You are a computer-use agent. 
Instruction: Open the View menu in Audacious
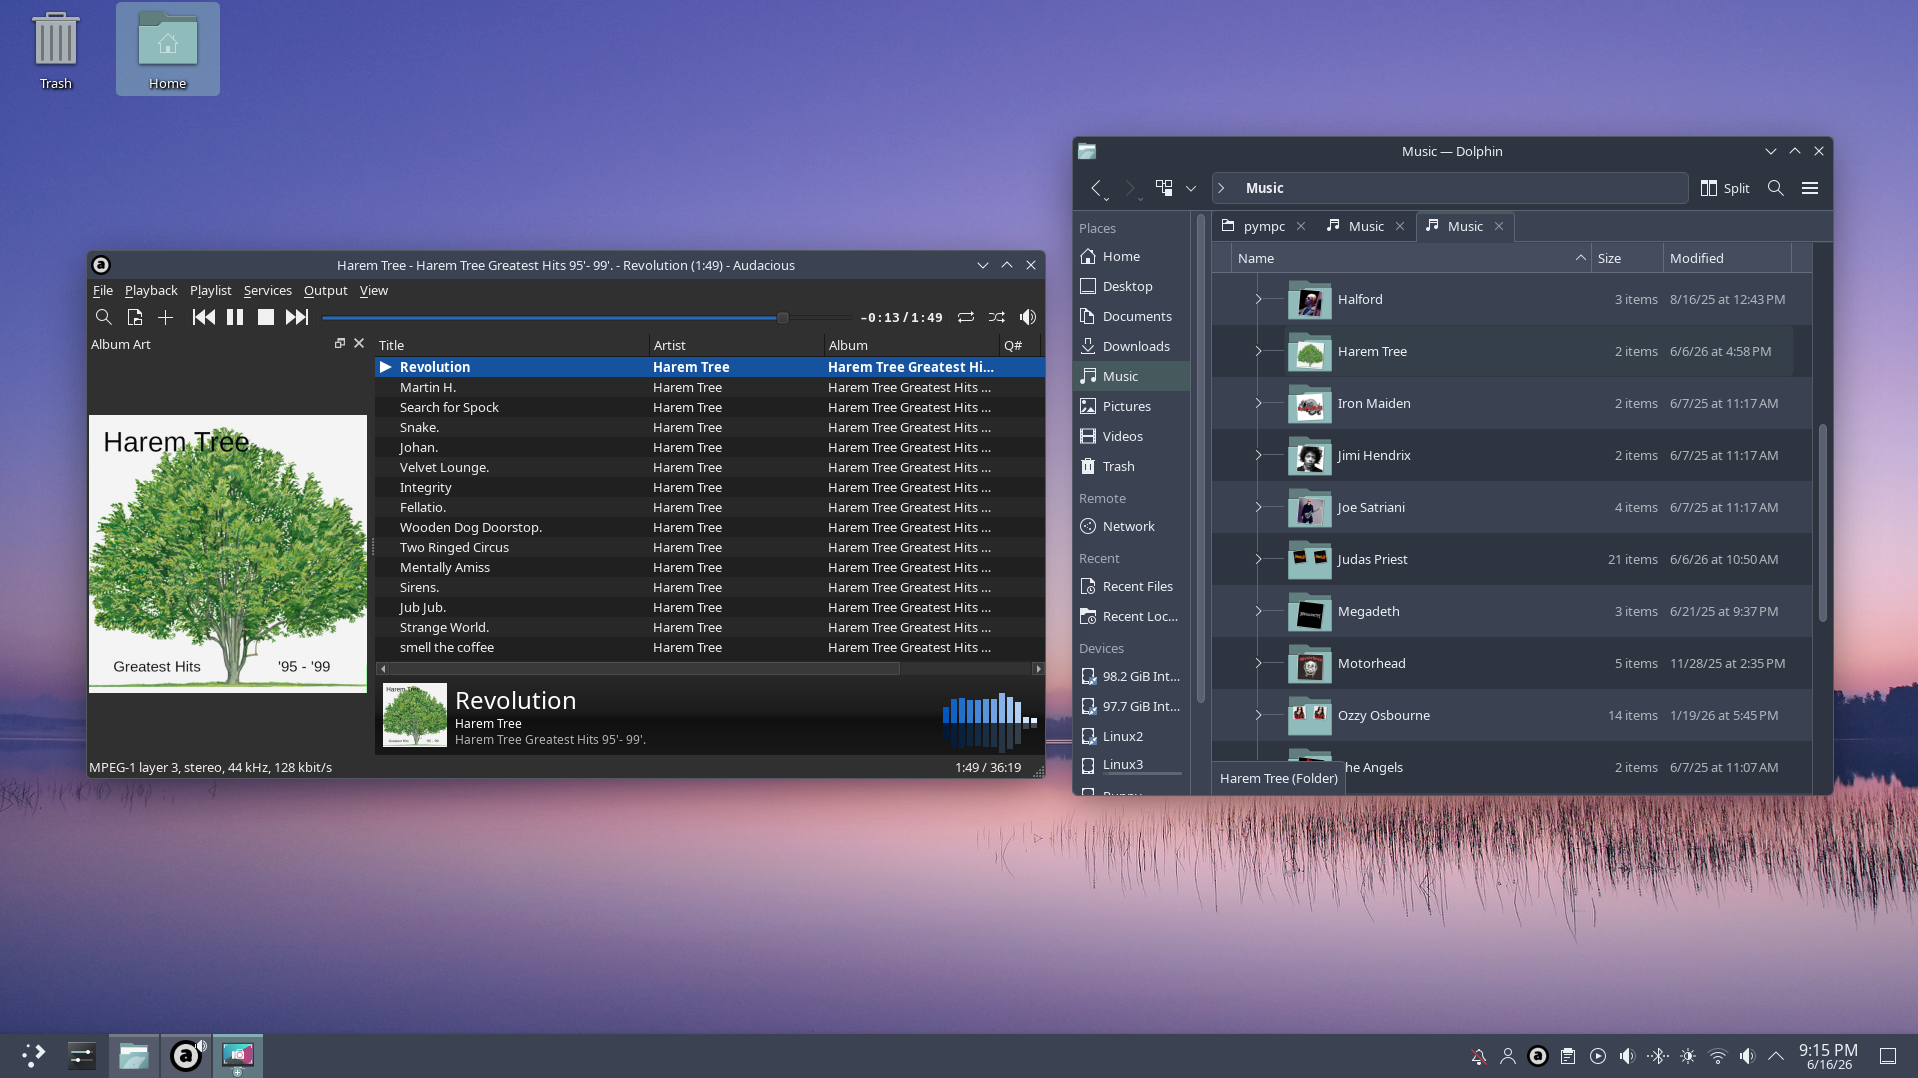(374, 290)
